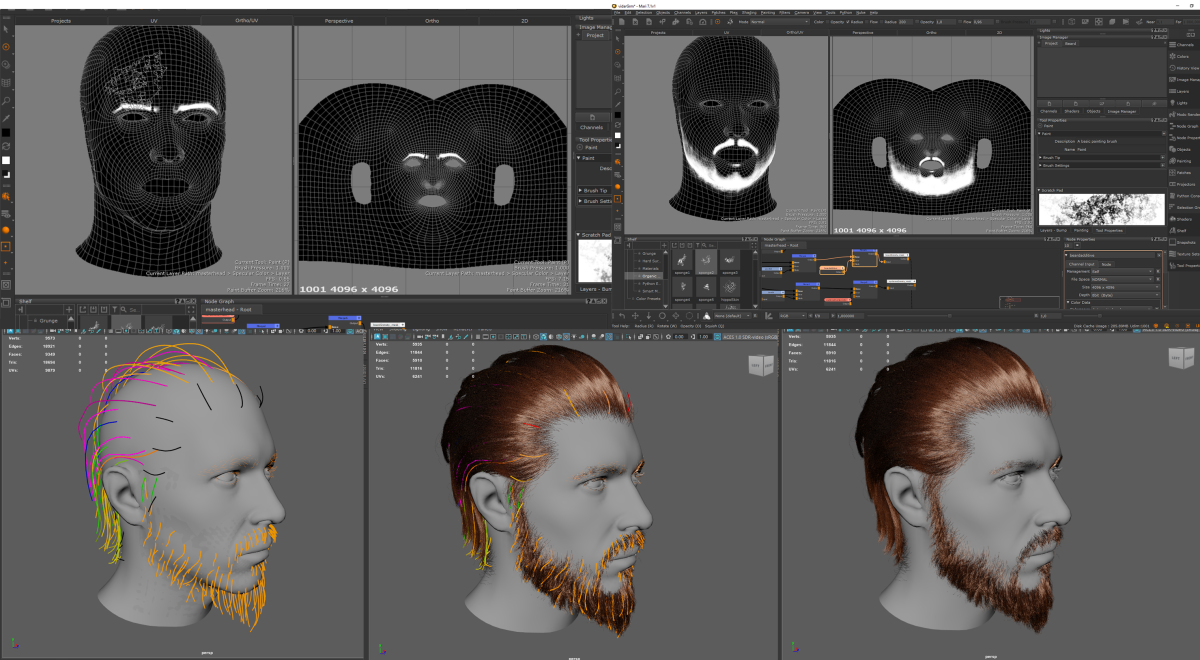Select Organic category in Shelf tree
1200x660 pixels.
649,276
